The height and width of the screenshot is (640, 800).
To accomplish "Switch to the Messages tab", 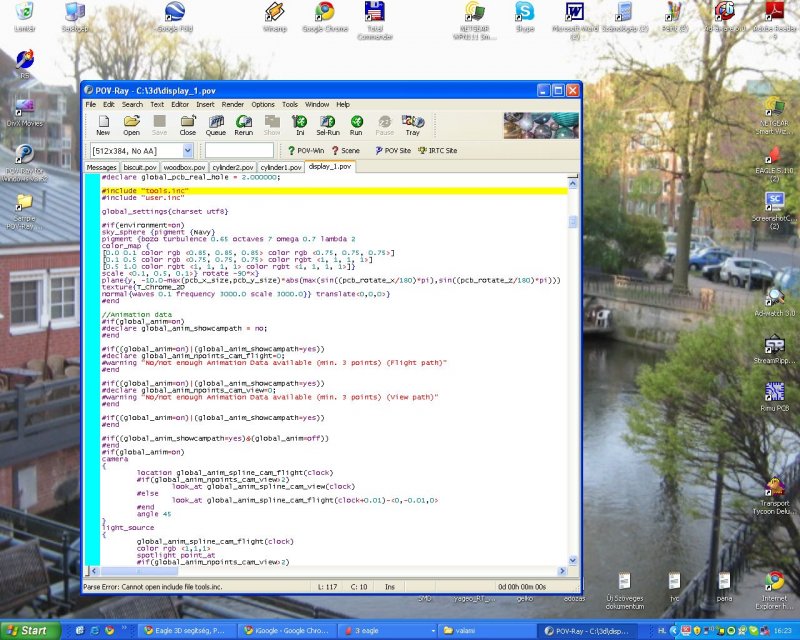I will pyautogui.click(x=102, y=167).
